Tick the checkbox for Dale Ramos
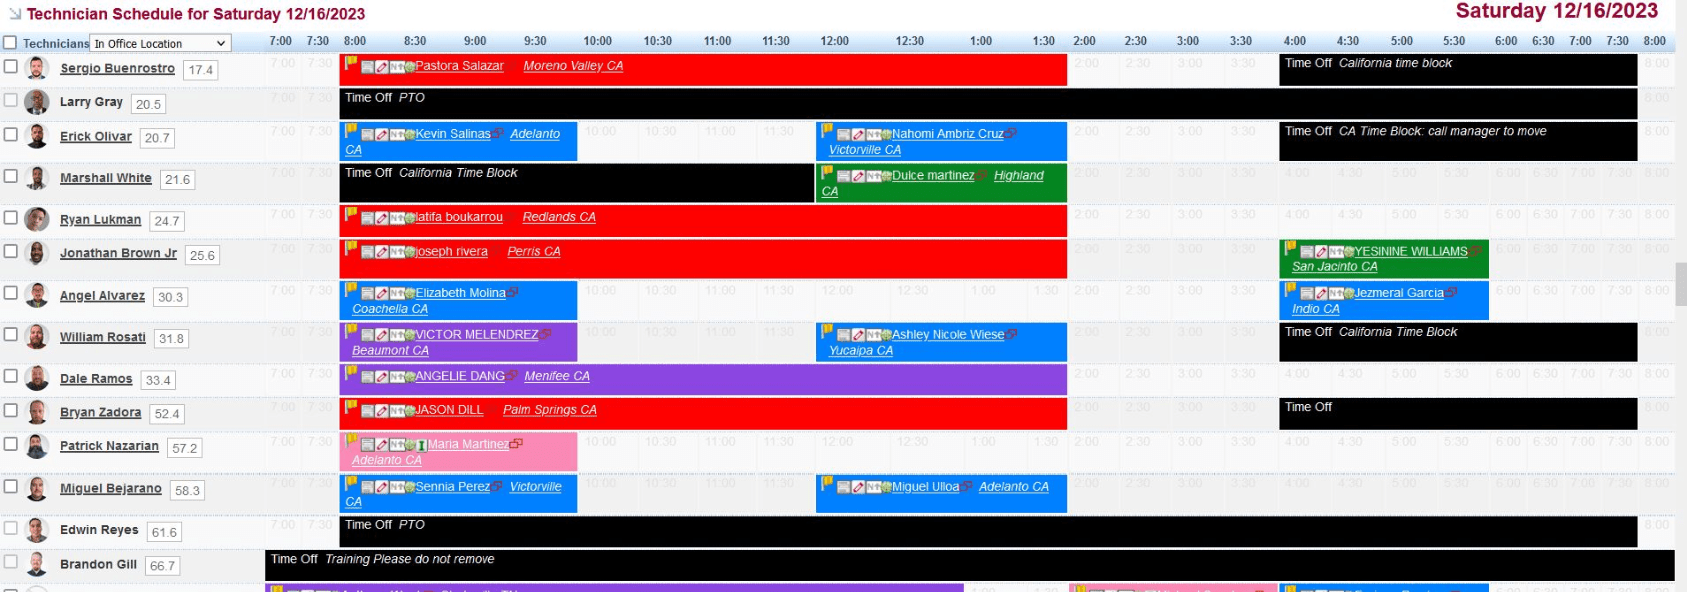This screenshot has height=592, width=1687. (x=11, y=376)
